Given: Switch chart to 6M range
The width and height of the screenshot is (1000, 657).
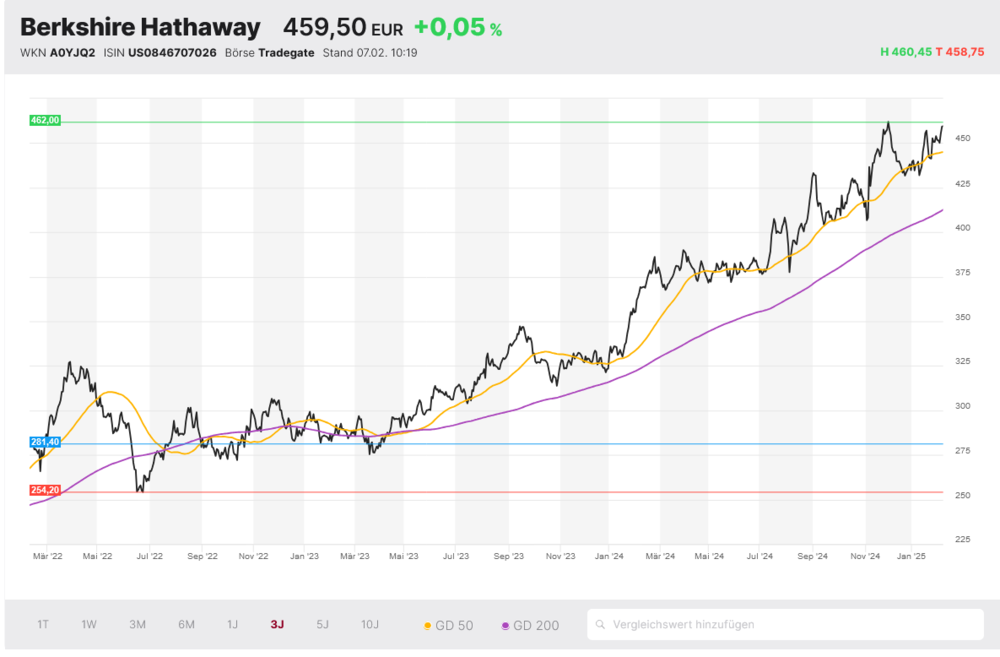Looking at the screenshot, I should point(186,624).
